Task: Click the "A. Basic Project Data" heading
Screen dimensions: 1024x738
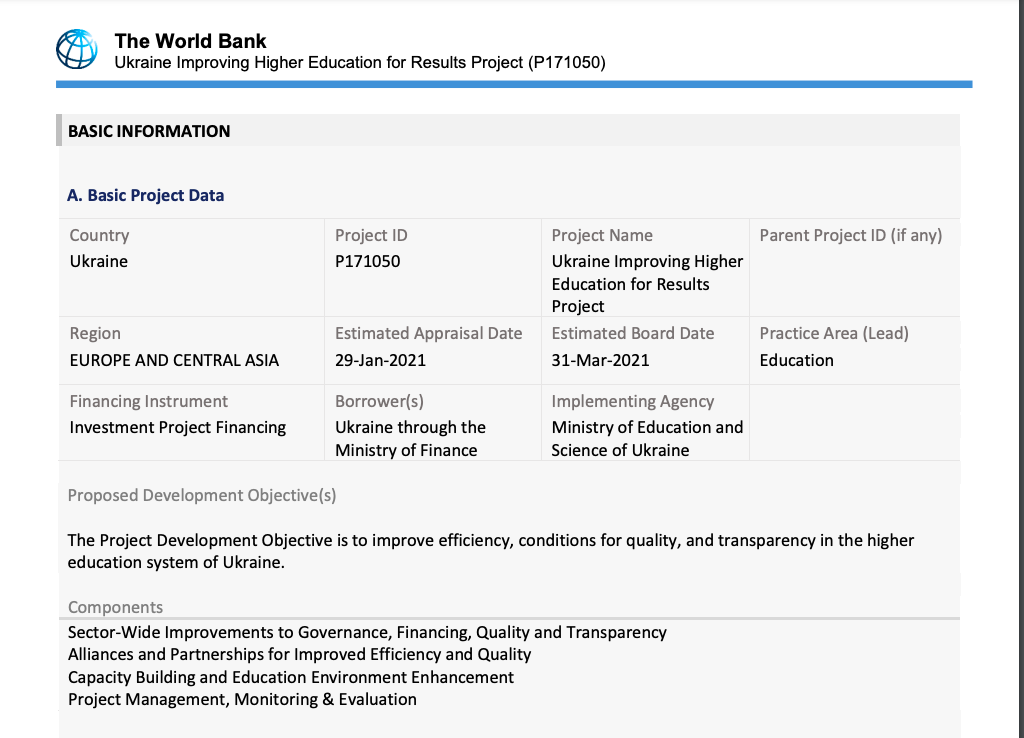Action: click(146, 195)
